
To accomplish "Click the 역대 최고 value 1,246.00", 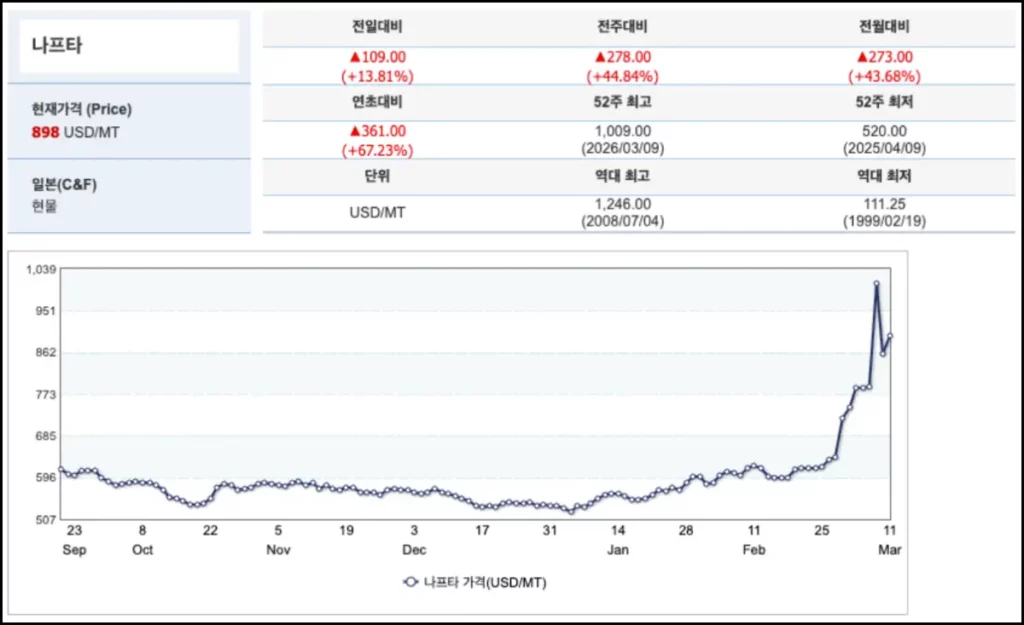I will 622,204.
